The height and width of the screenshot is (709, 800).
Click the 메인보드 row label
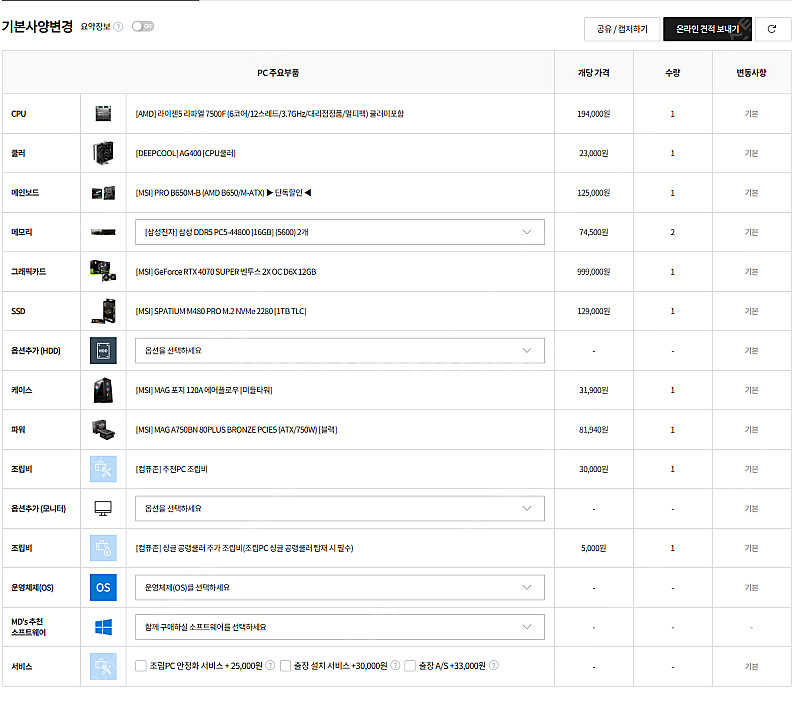click(25, 192)
